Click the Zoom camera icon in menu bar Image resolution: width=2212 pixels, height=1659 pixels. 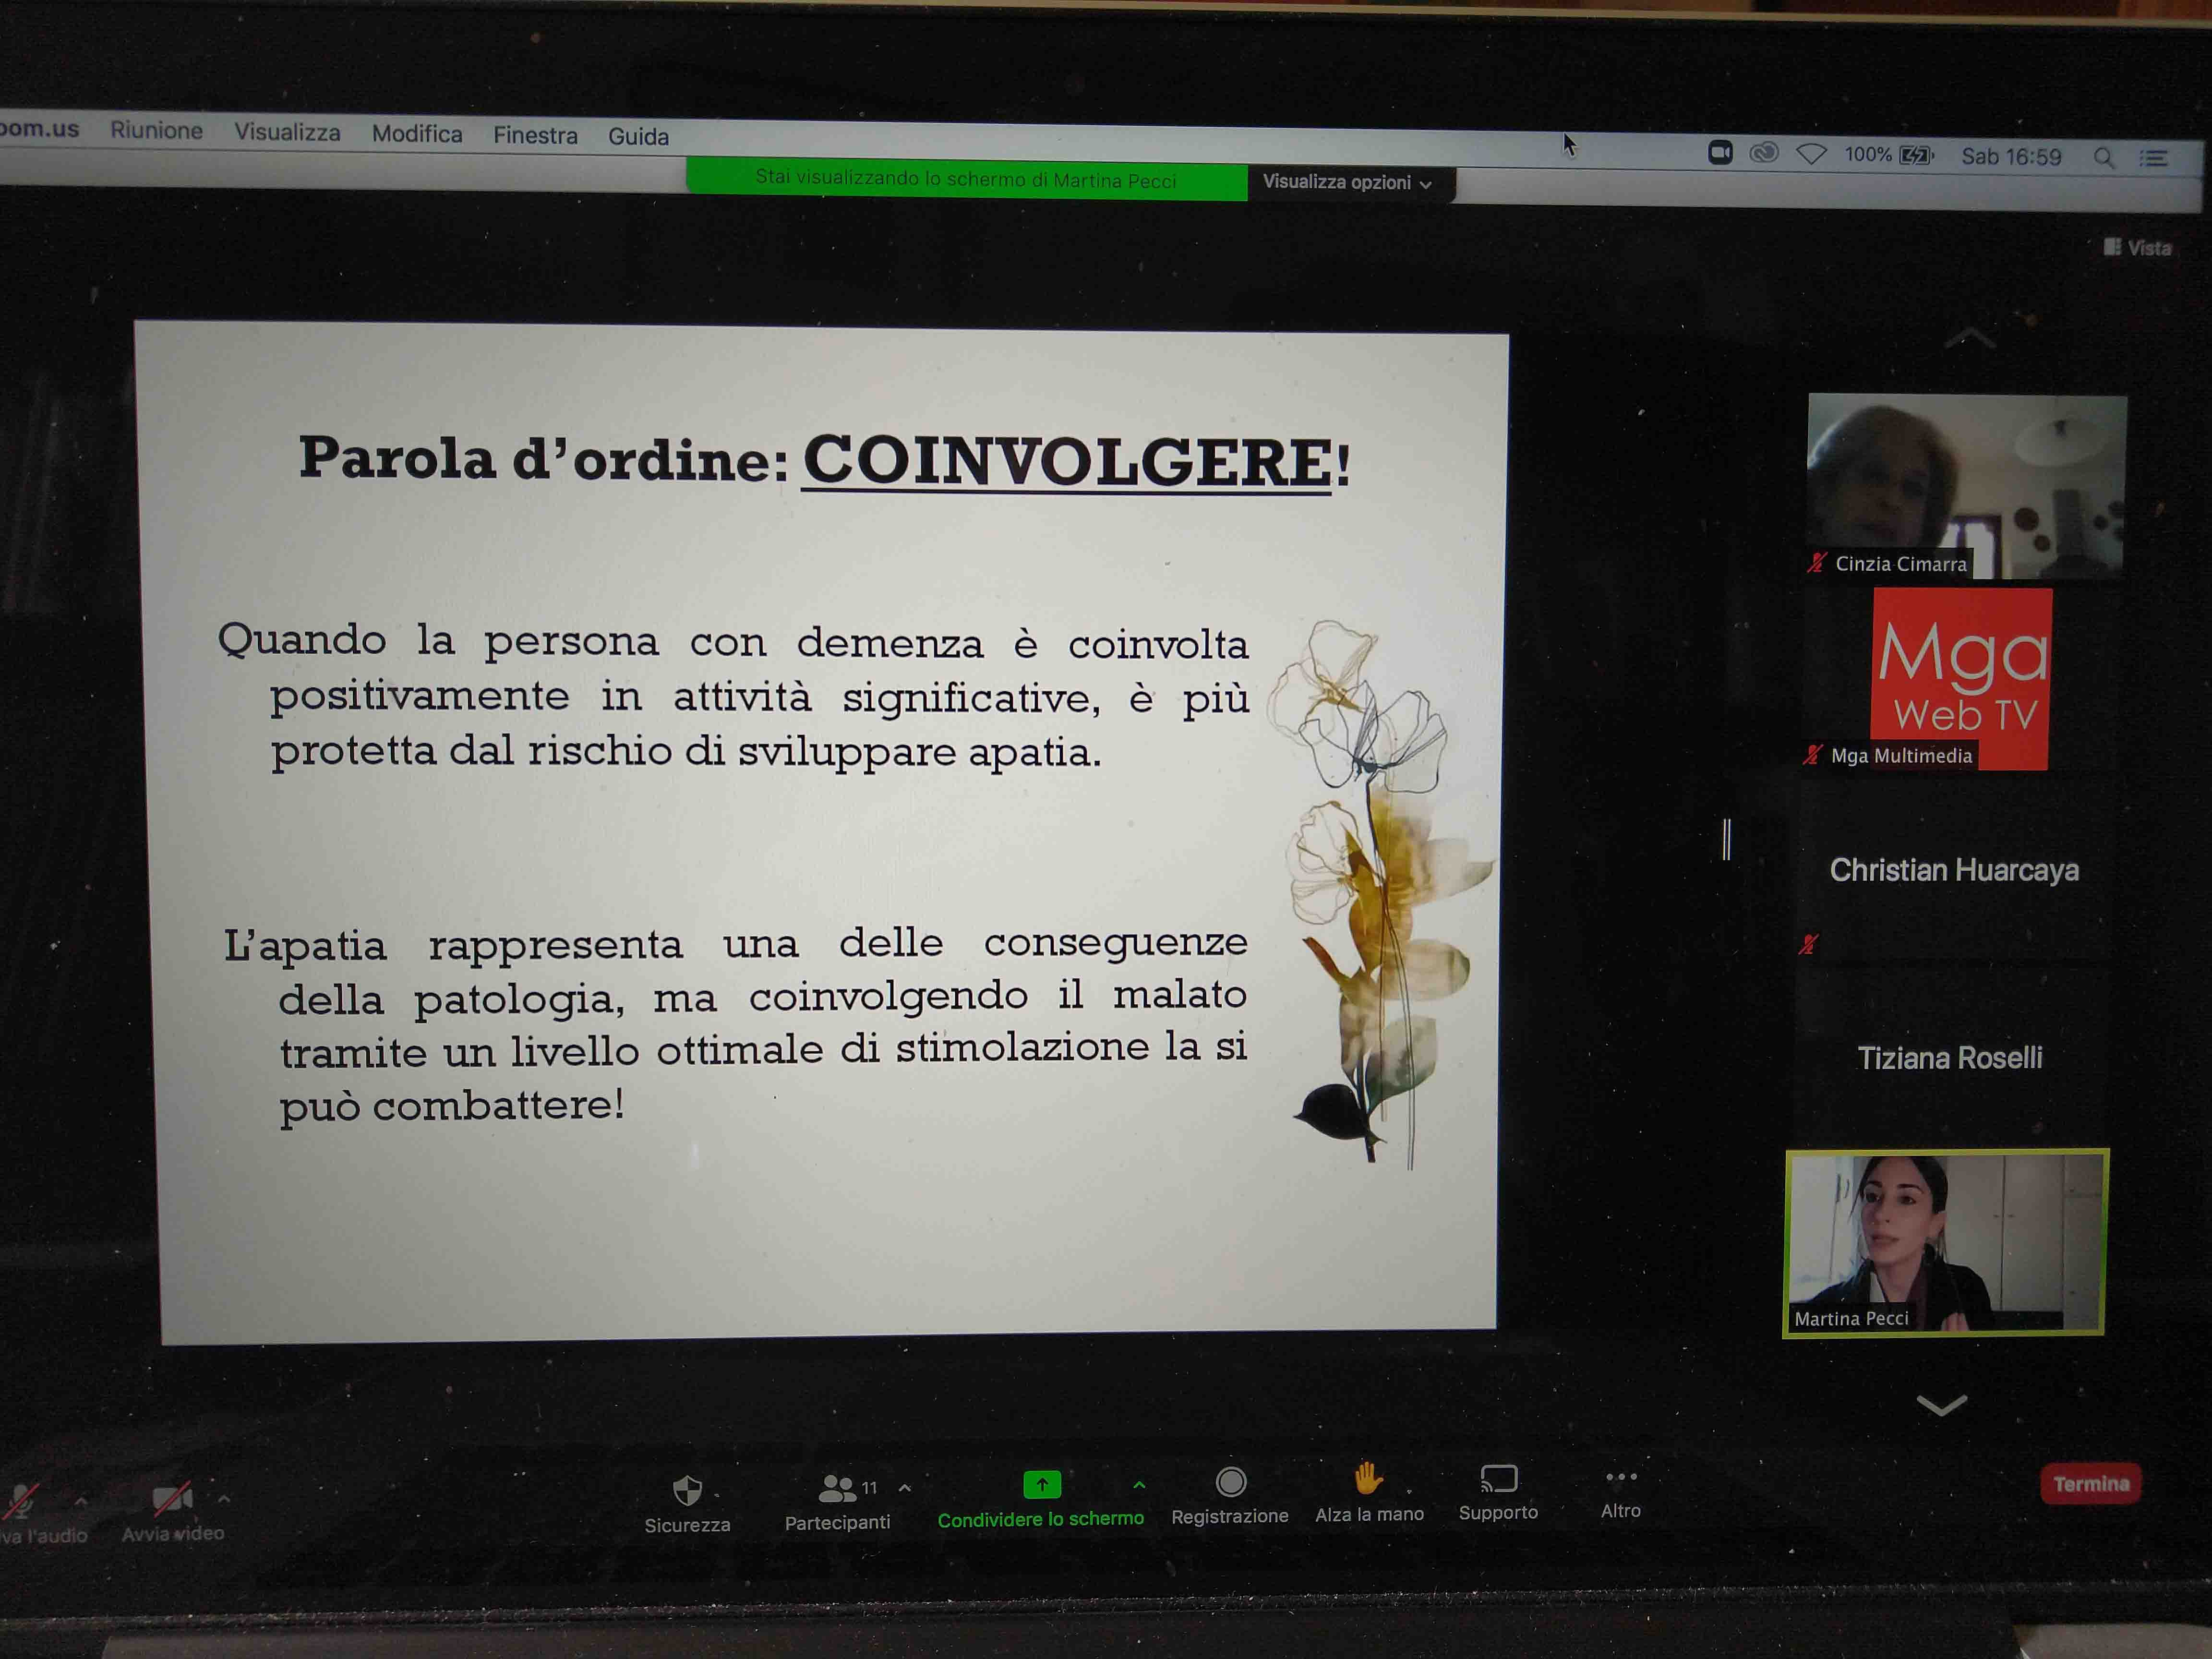click(1720, 153)
